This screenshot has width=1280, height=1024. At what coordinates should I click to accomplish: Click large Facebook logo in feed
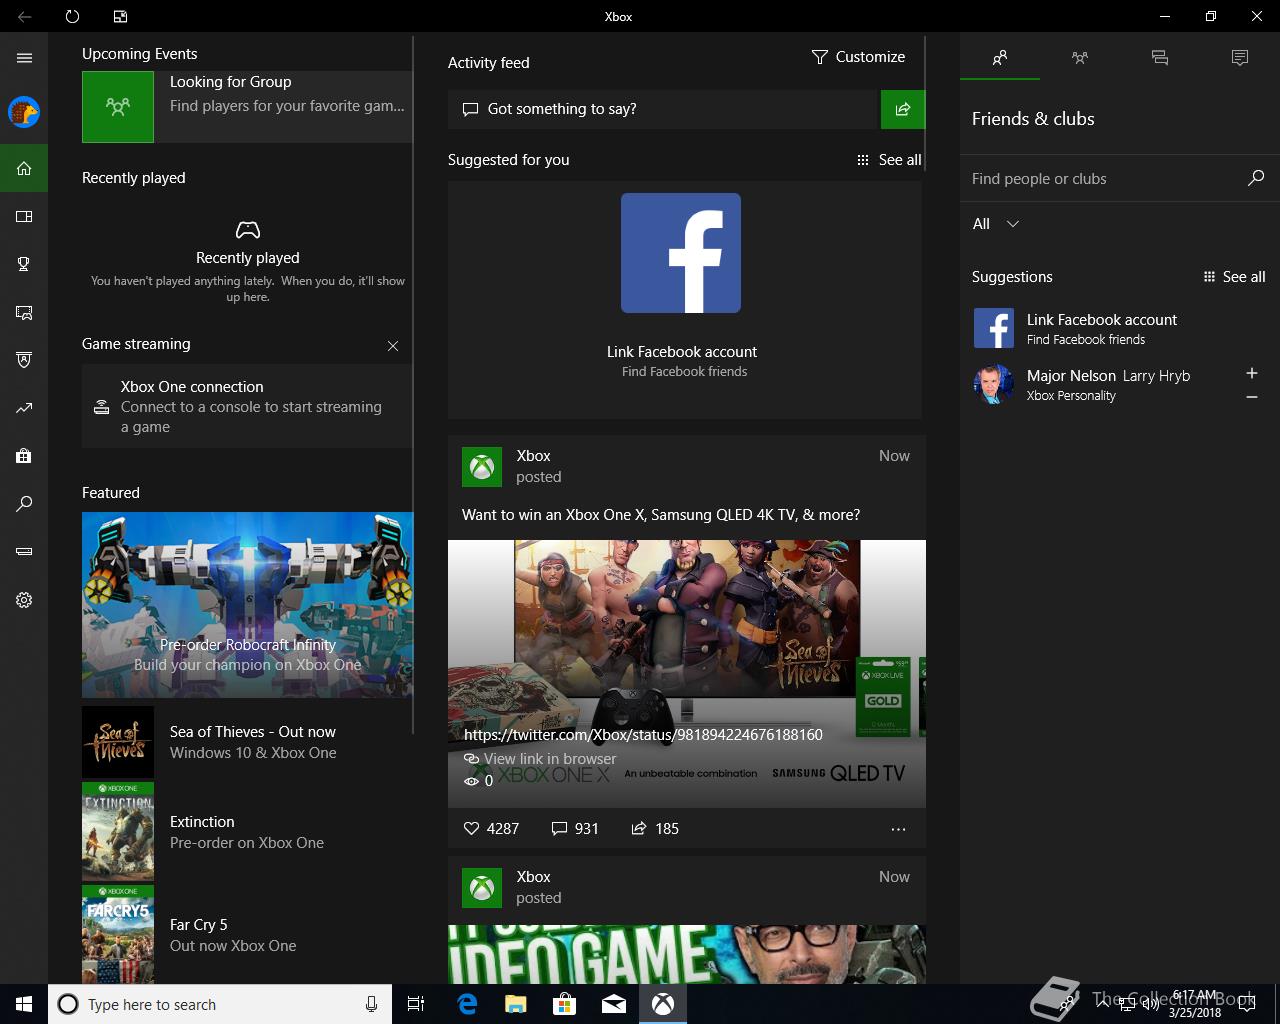click(x=681, y=253)
